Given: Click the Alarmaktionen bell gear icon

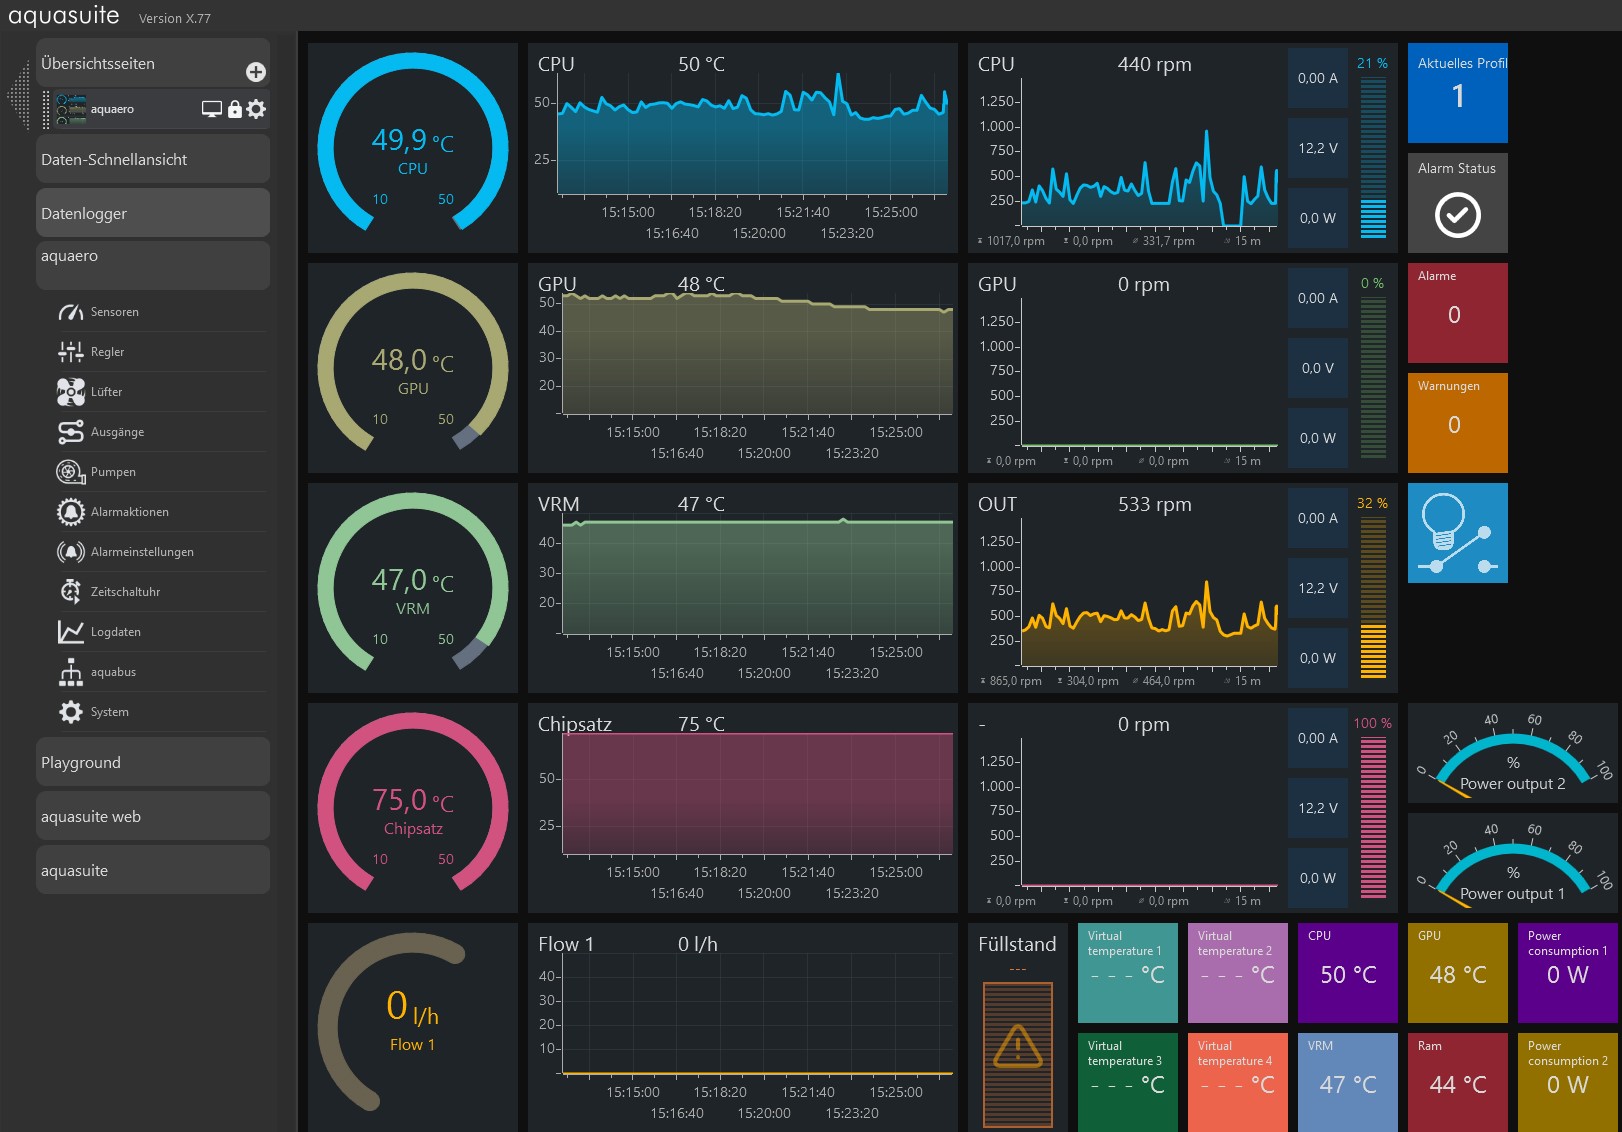Looking at the screenshot, I should click(70, 512).
